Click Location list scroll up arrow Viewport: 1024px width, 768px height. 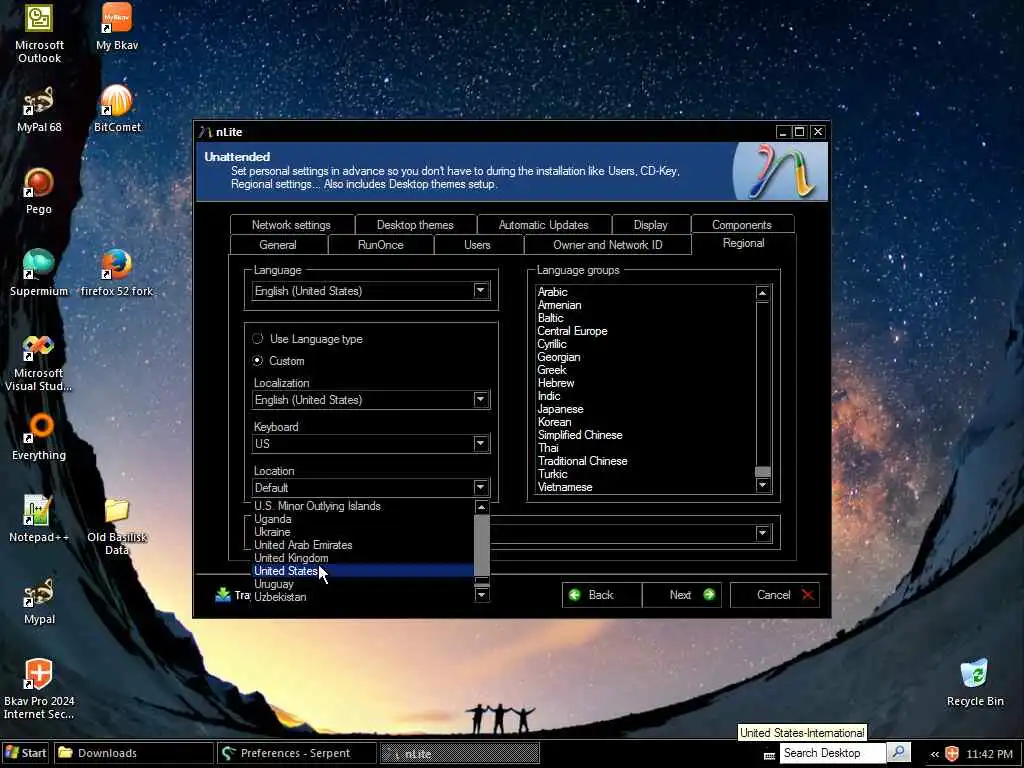point(481,507)
